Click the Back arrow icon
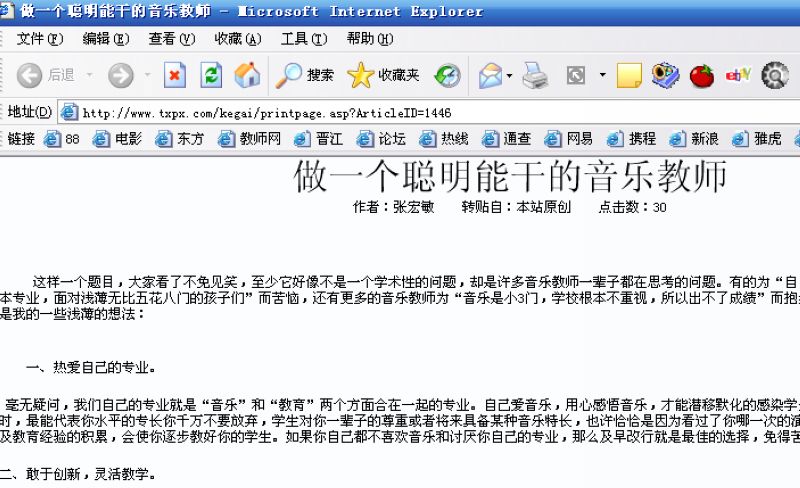Screen dimensions: 800x488 pos(29,76)
